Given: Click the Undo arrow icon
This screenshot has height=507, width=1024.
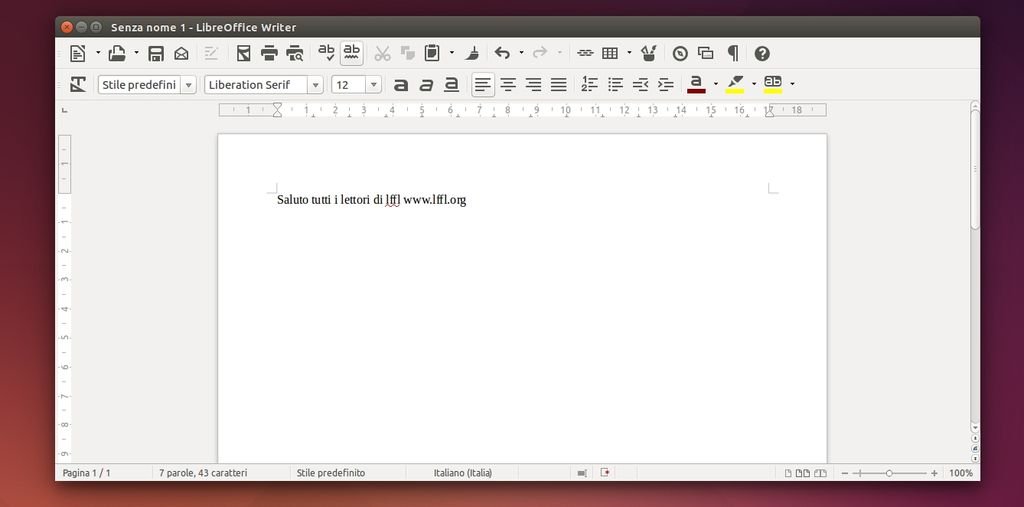Looking at the screenshot, I should (x=502, y=53).
